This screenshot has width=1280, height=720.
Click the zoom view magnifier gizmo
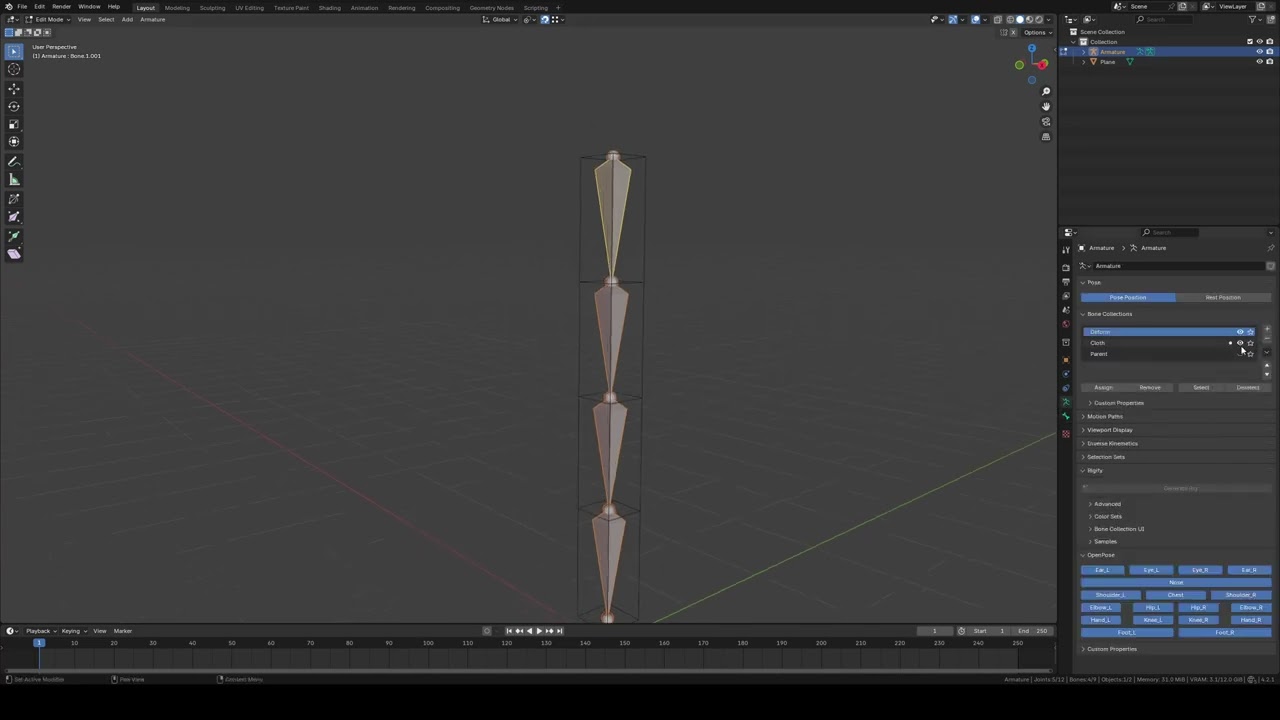click(1046, 91)
